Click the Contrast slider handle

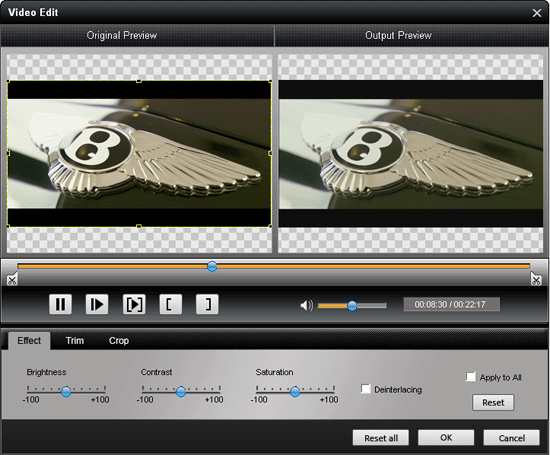[181, 391]
